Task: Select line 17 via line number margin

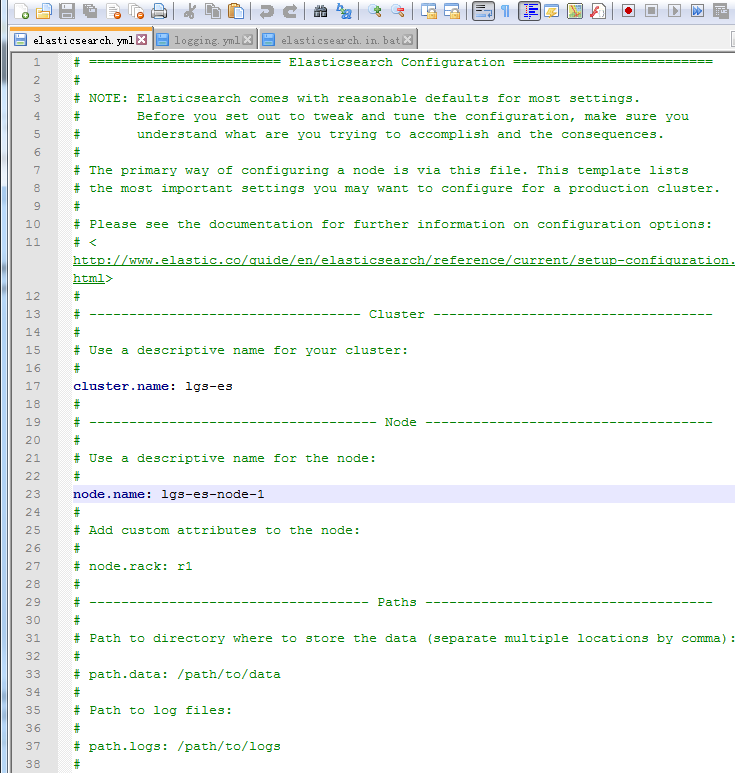Action: coord(33,386)
